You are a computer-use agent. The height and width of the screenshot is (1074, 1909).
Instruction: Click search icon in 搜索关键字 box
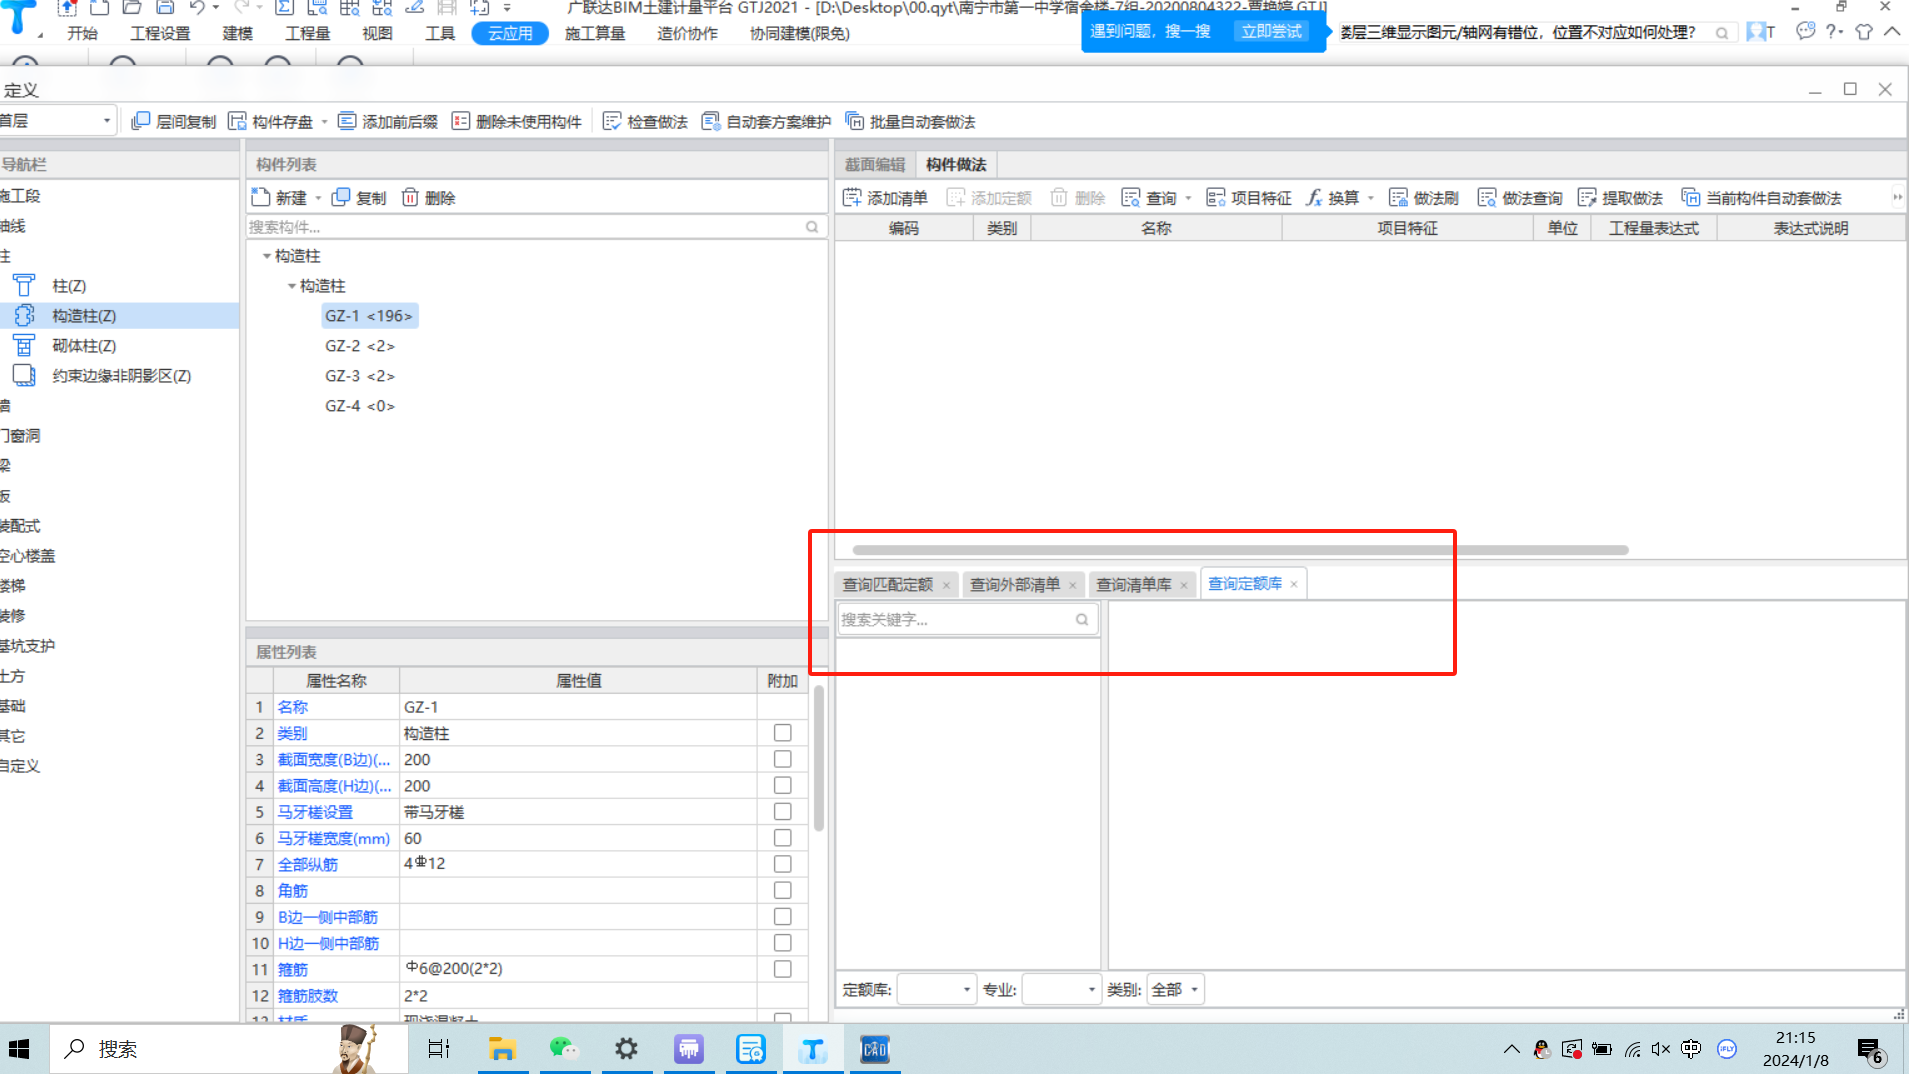tap(1082, 620)
